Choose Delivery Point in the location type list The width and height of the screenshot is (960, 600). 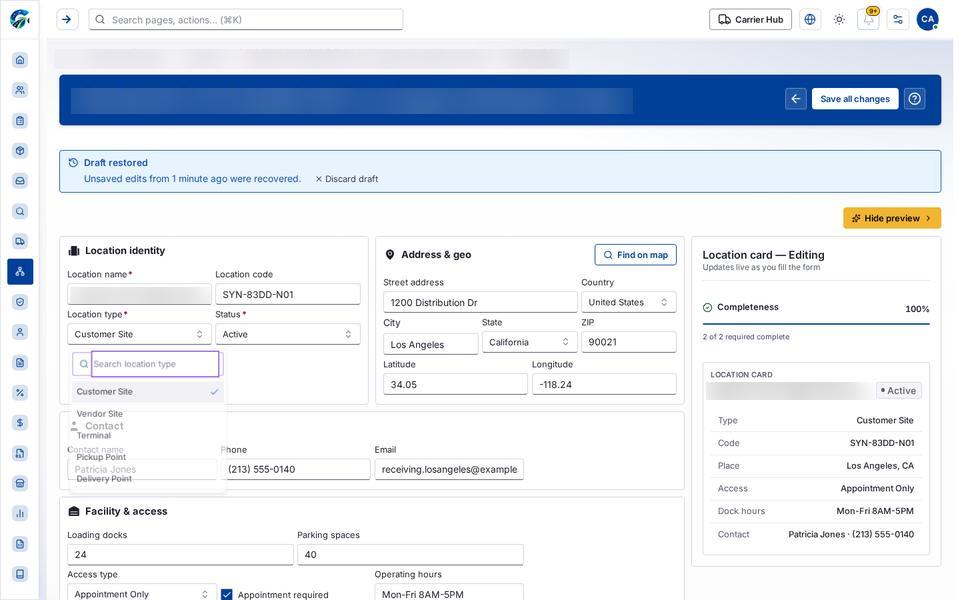pos(148,479)
